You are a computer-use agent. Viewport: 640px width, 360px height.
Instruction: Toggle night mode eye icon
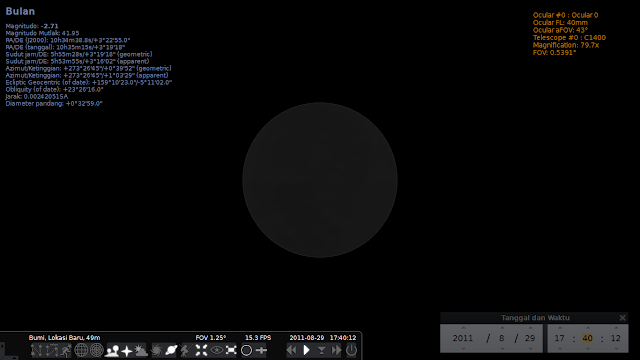point(216,350)
